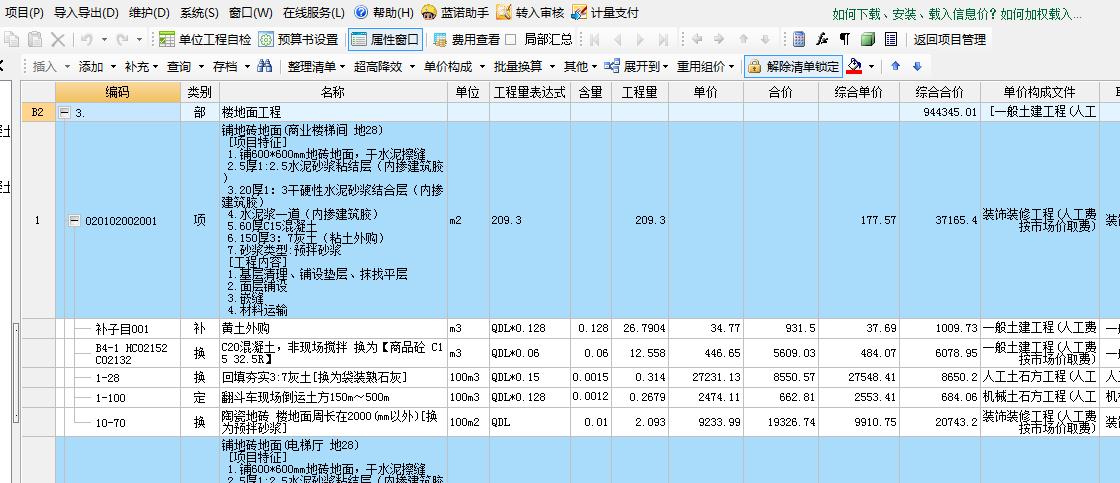Select the 补子目001 row code cell
The image size is (1120, 483).
[118, 329]
